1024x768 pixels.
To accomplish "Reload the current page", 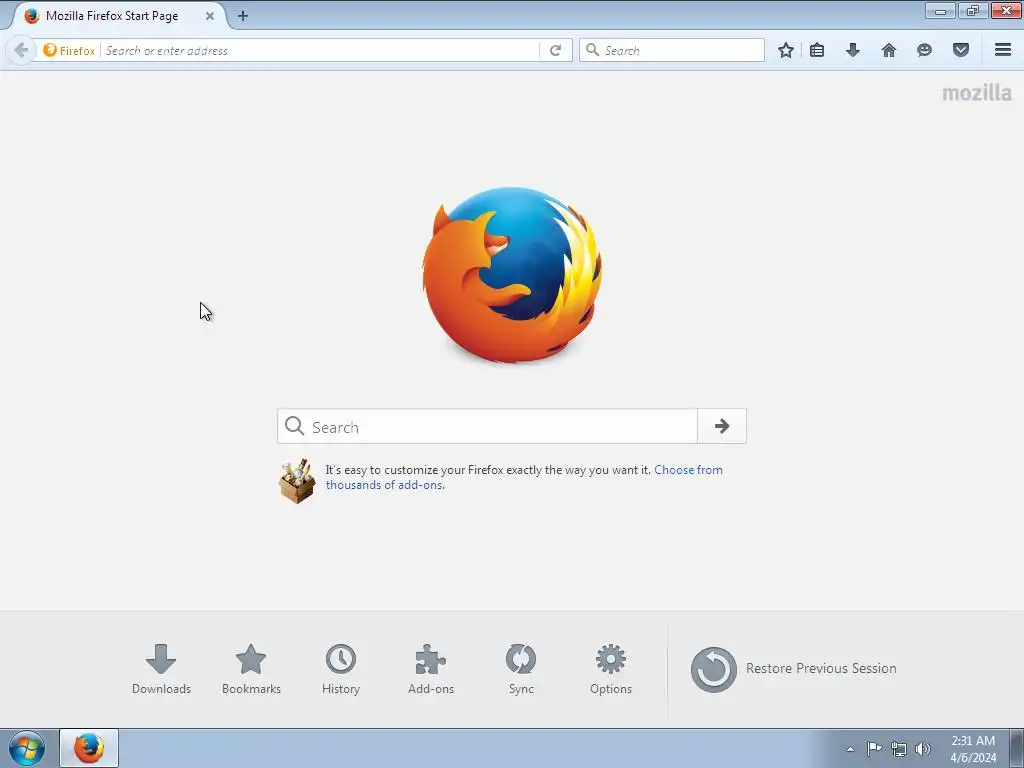I will point(555,50).
